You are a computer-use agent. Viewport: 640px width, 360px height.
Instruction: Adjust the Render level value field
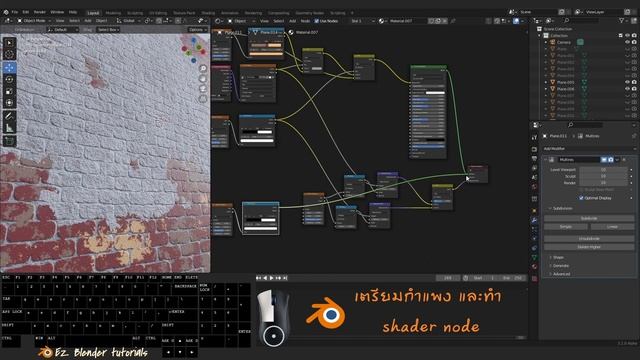pyautogui.click(x=604, y=183)
